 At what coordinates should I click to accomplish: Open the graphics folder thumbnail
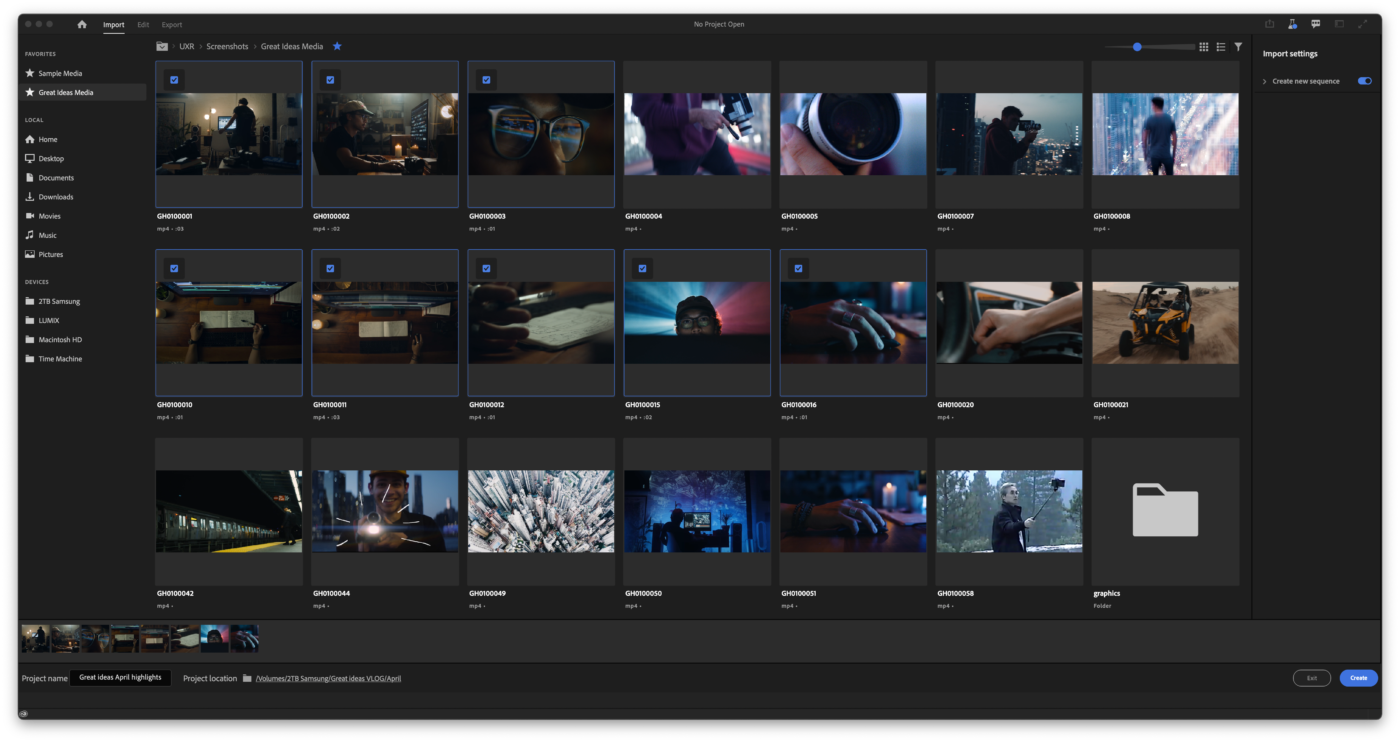pyautogui.click(x=1165, y=511)
